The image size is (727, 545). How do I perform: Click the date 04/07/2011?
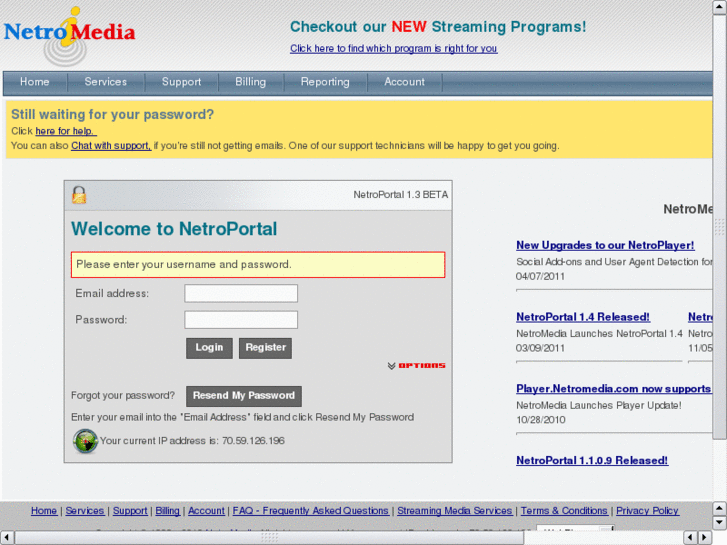pos(541,276)
